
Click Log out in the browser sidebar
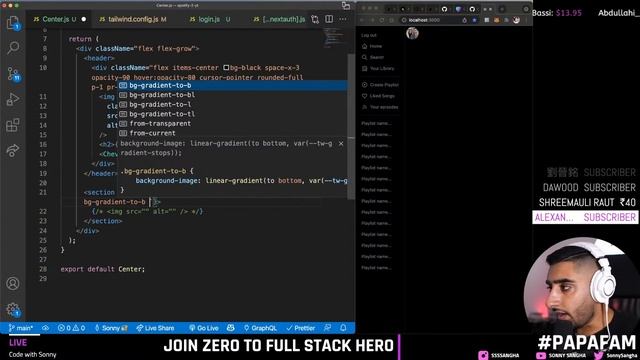tap(369, 36)
